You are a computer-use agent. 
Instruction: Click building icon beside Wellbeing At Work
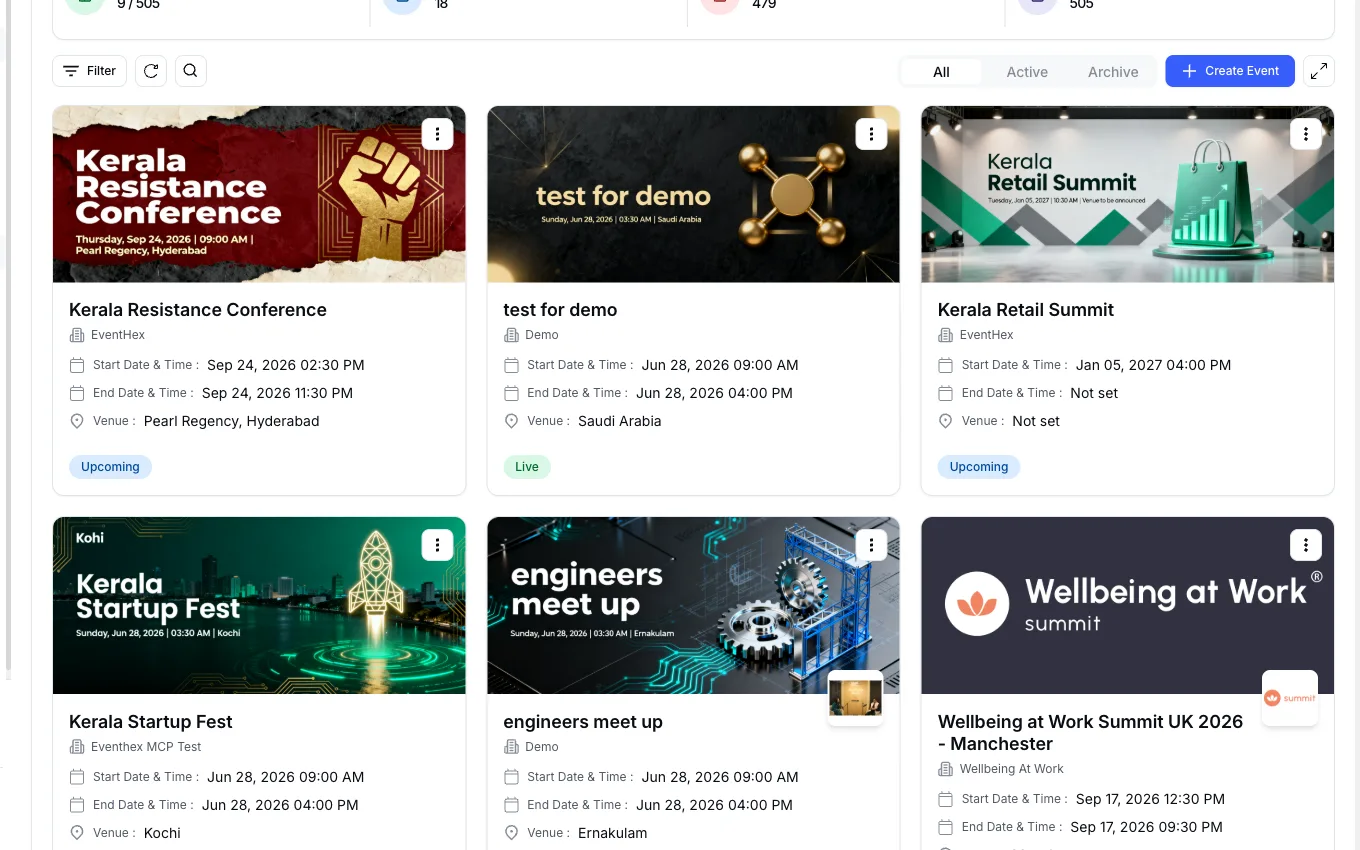point(945,769)
